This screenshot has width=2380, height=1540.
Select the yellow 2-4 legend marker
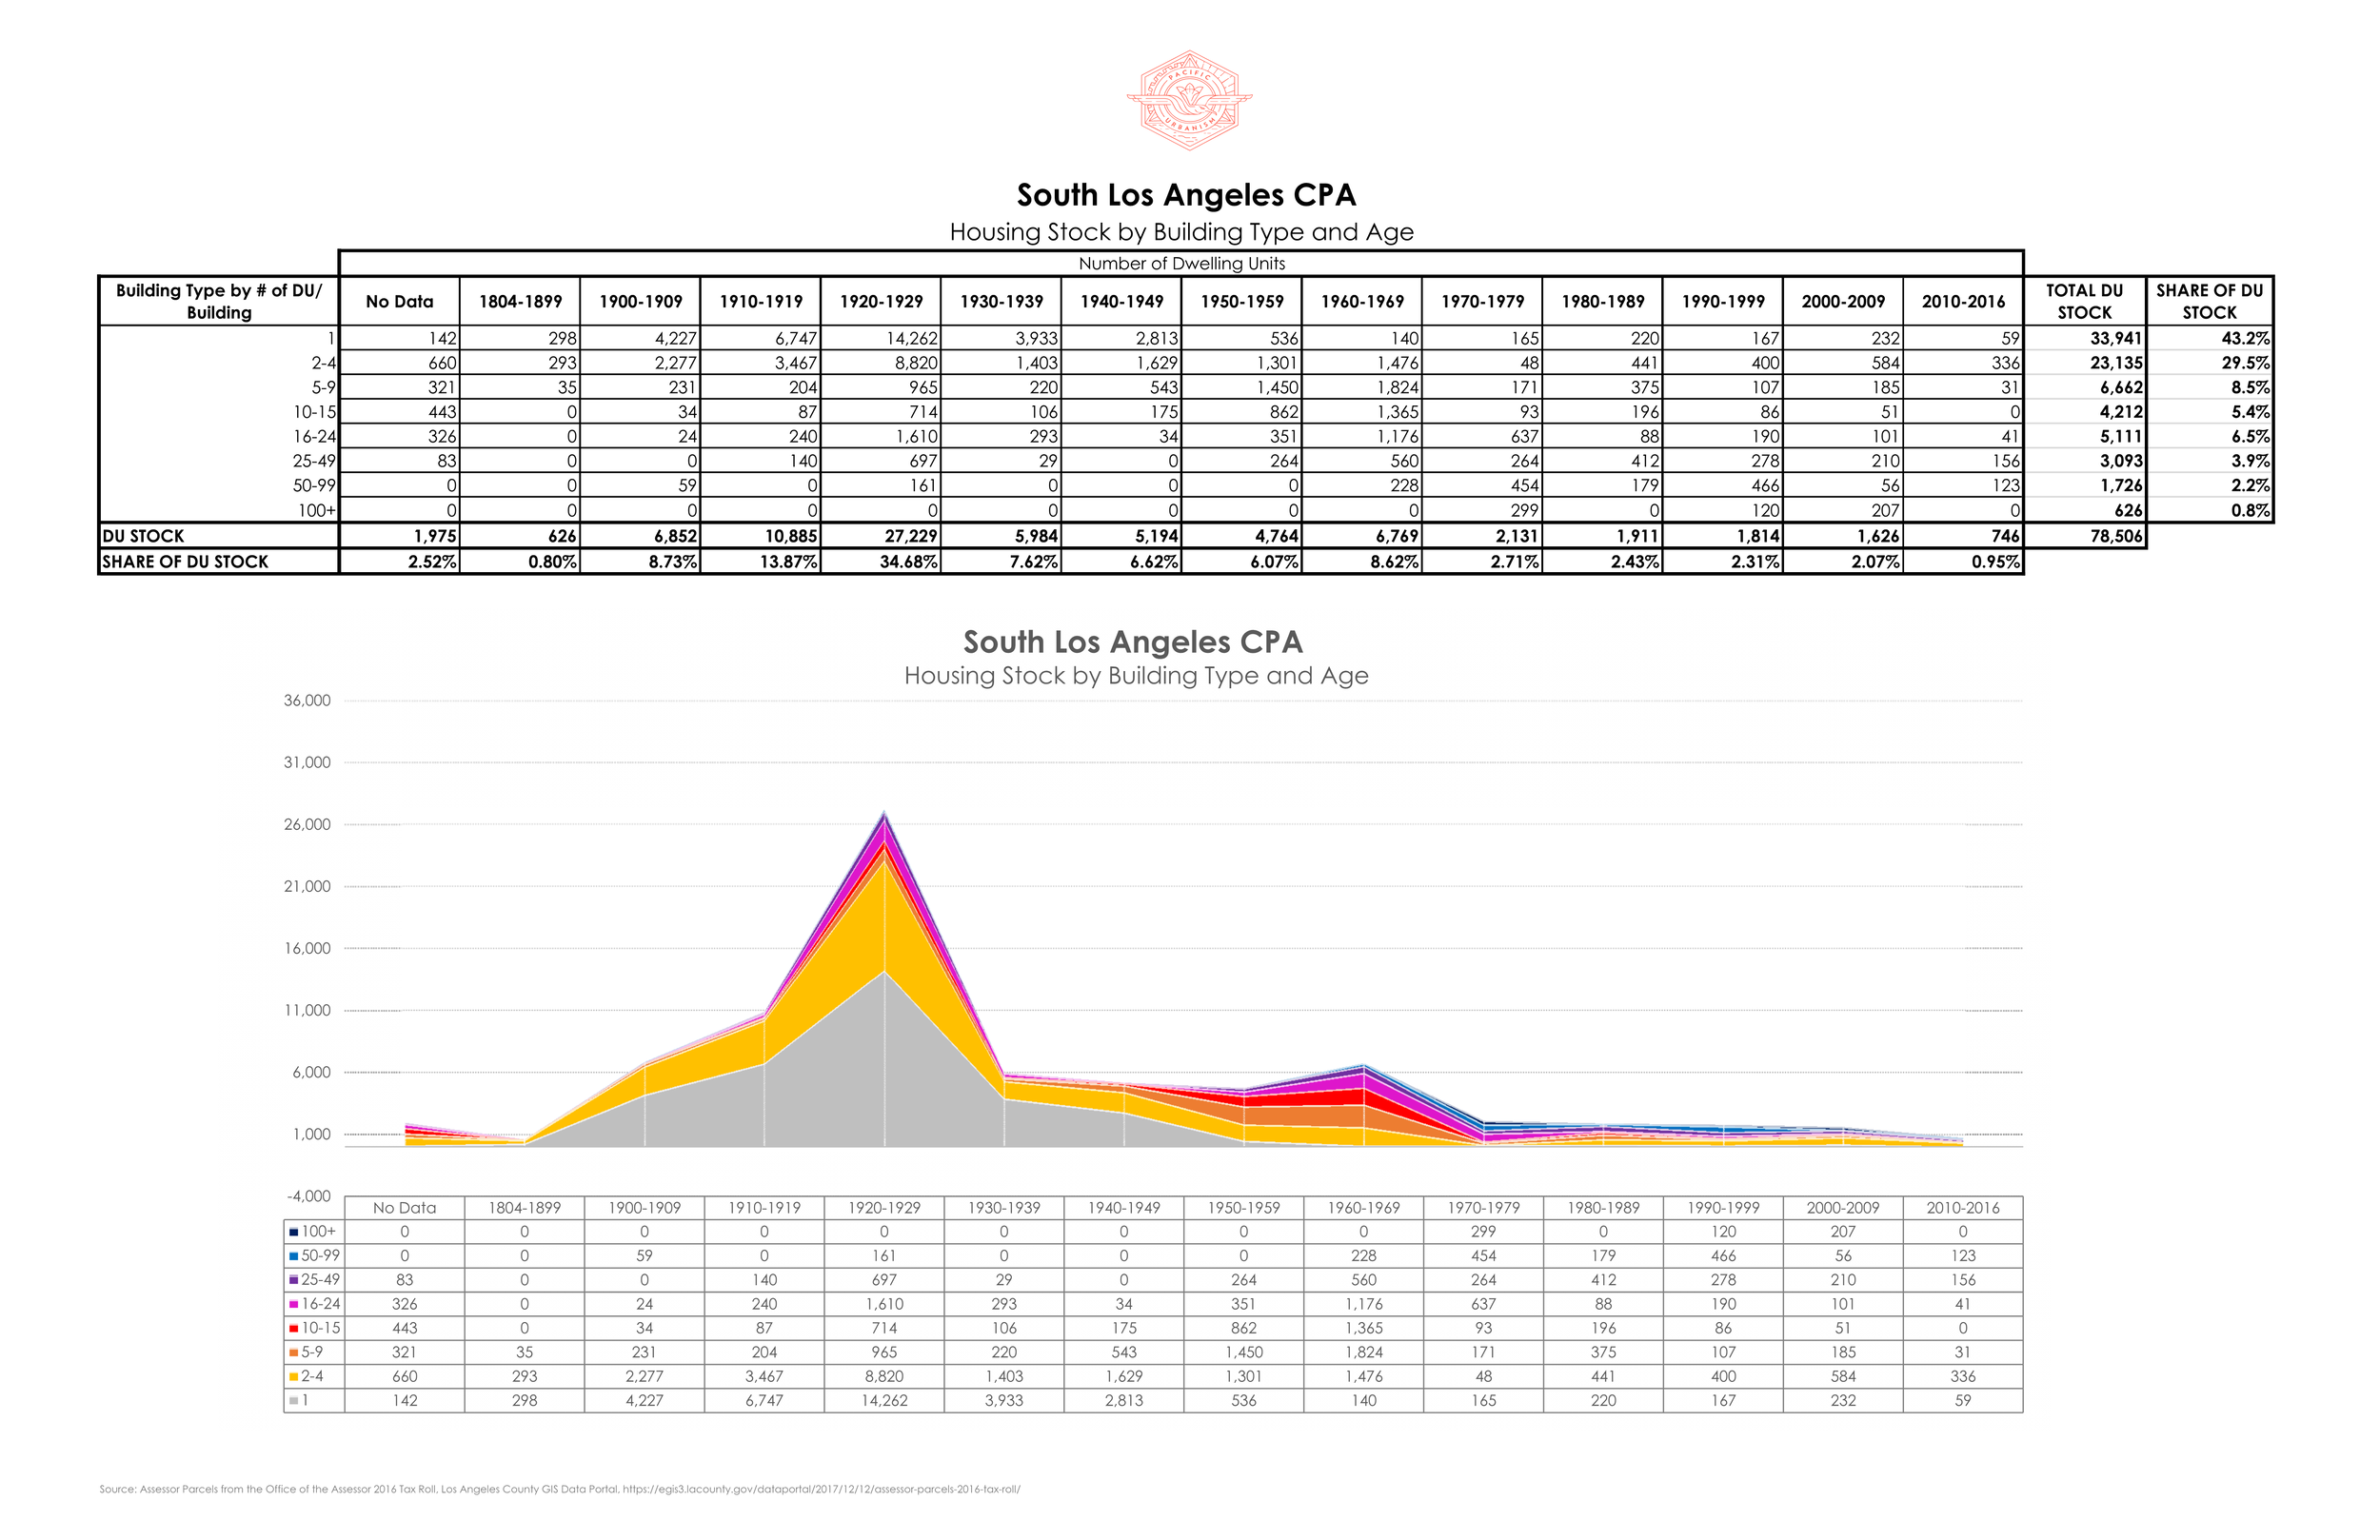click(294, 1376)
